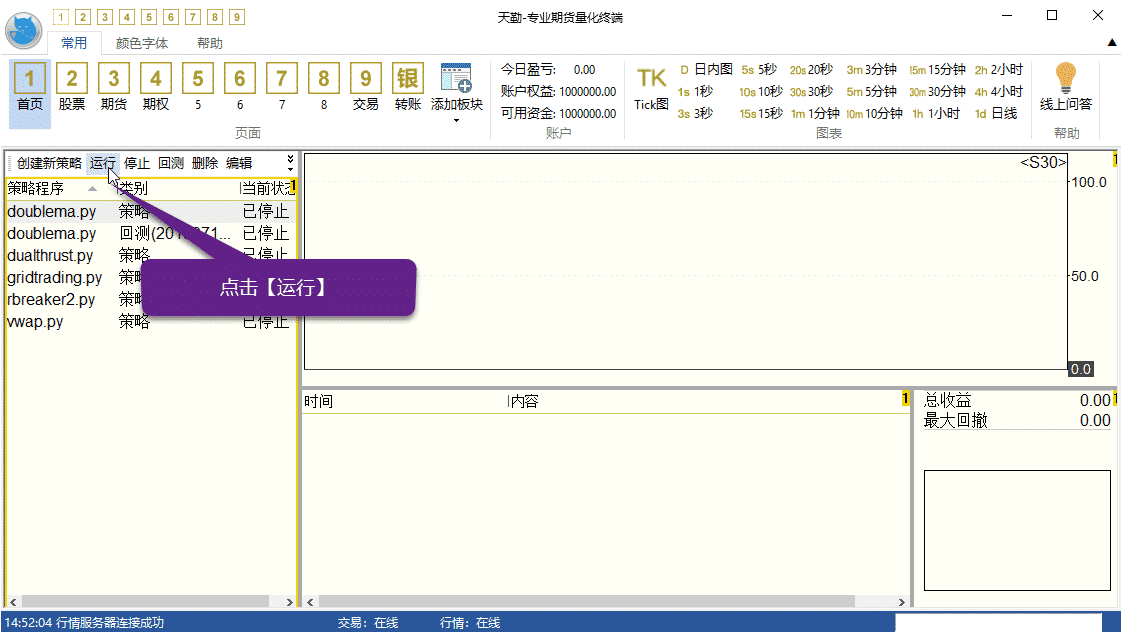Expand the 添加板块 dropdown arrow
Image resolution: width=1122 pixels, height=633 pixels.
[456, 120]
